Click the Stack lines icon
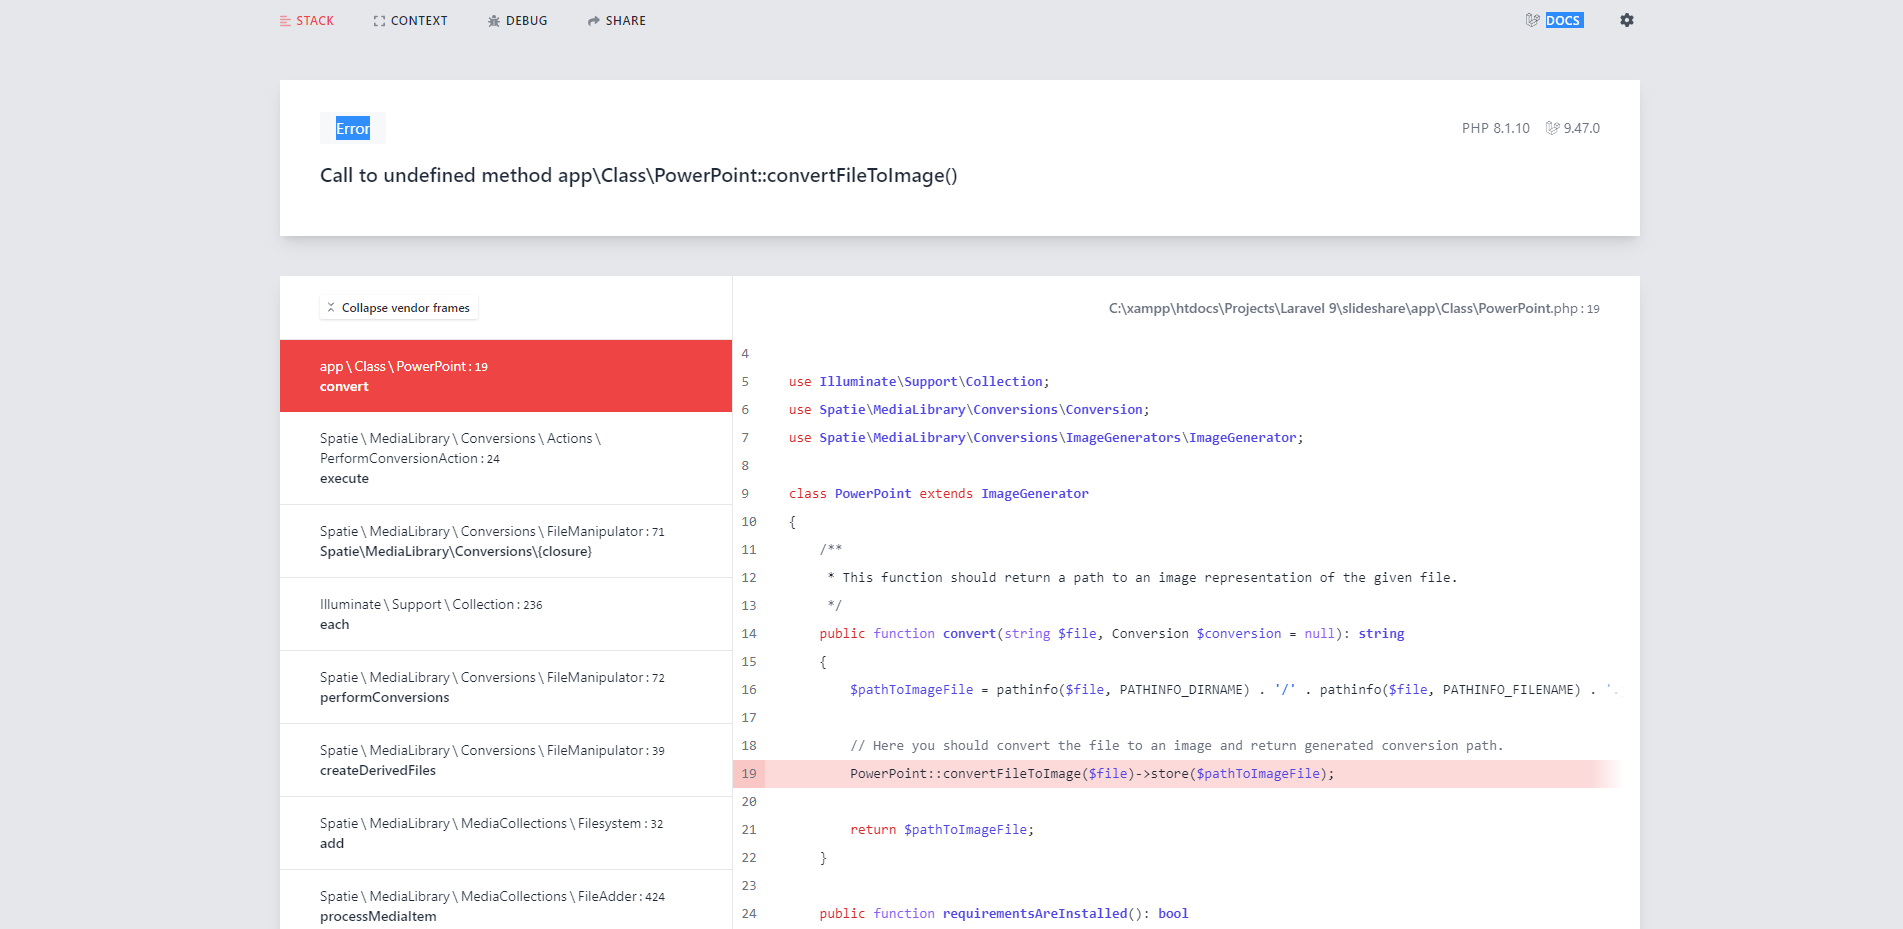 pyautogui.click(x=285, y=21)
